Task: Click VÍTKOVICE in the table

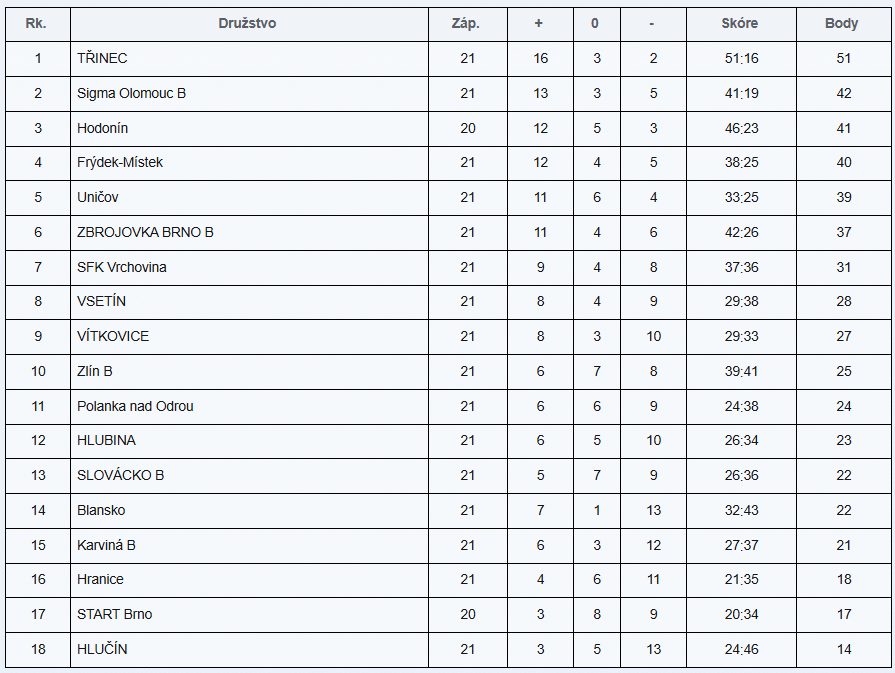Action: [113, 336]
